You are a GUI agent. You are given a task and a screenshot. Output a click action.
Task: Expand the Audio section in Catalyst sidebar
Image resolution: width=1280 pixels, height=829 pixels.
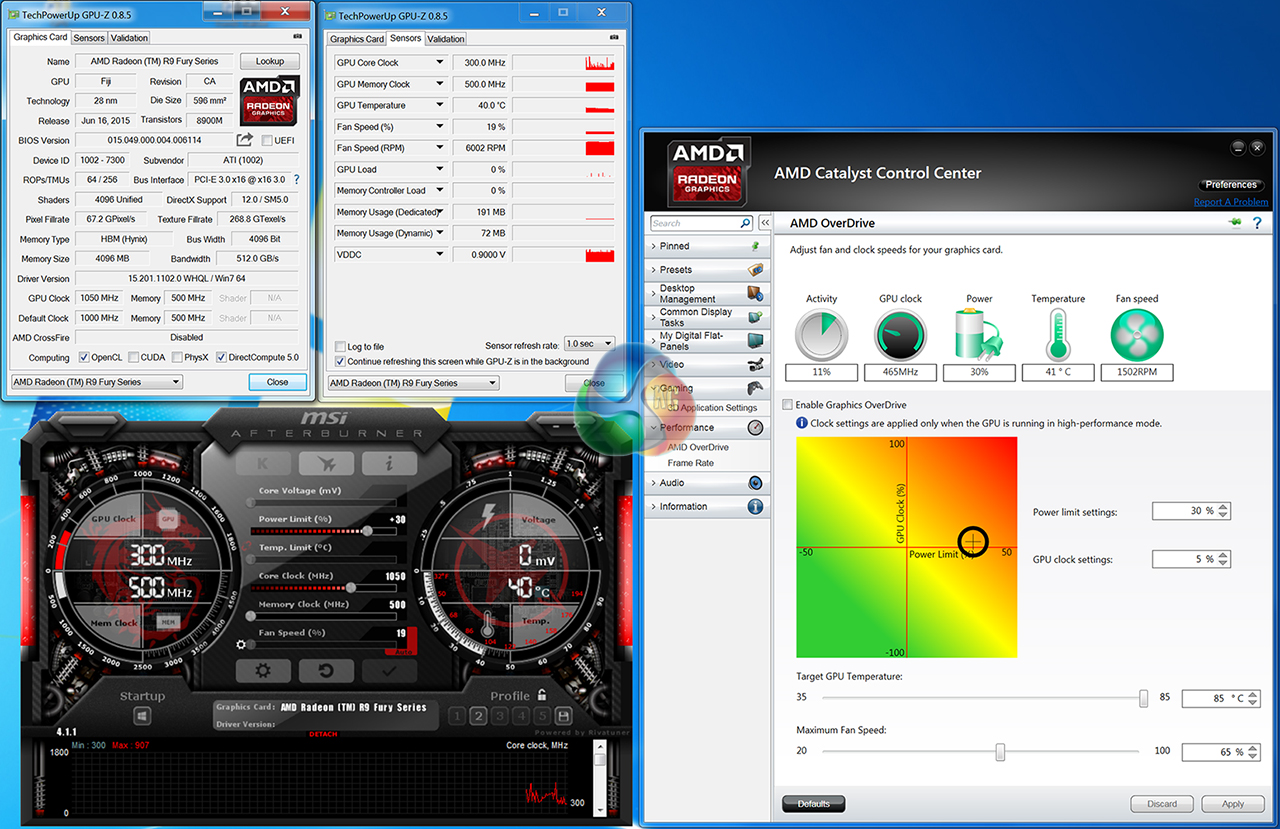click(x=705, y=483)
